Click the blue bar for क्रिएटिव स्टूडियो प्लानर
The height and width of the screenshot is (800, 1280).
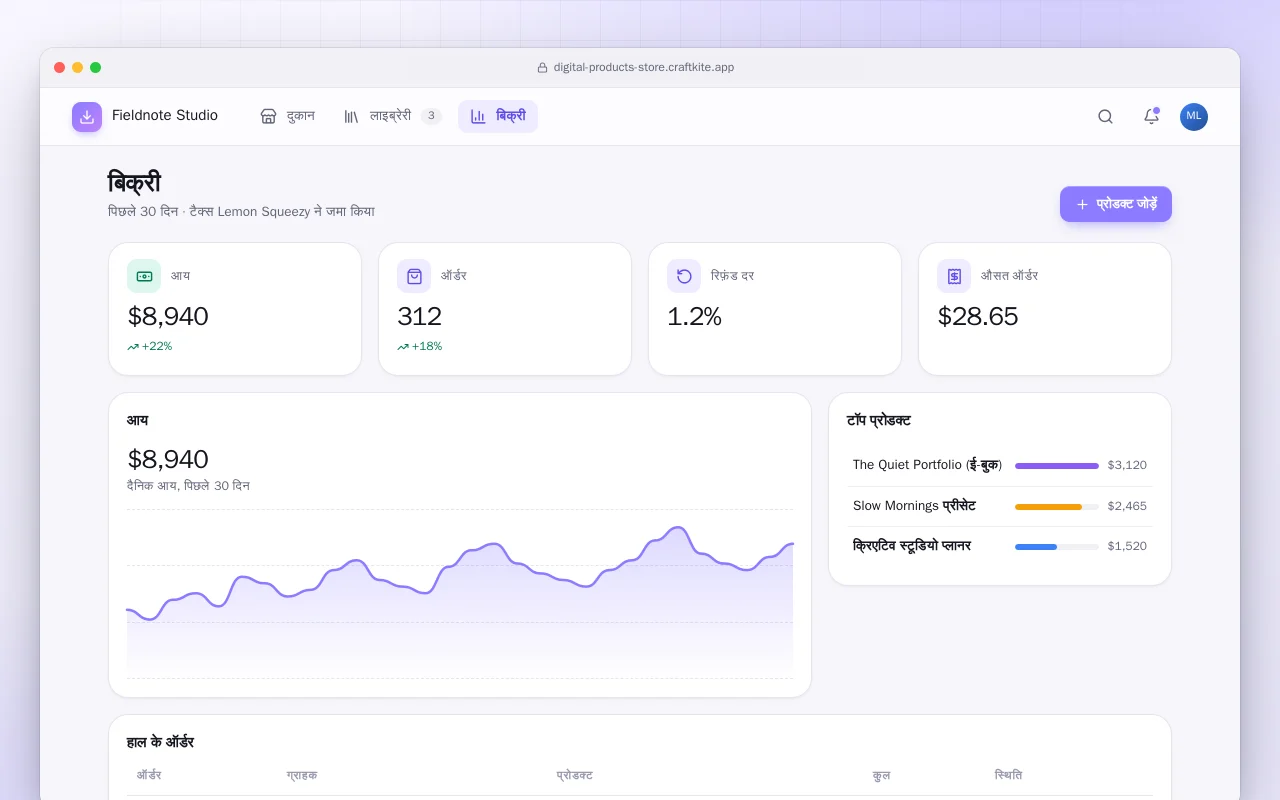click(1036, 546)
